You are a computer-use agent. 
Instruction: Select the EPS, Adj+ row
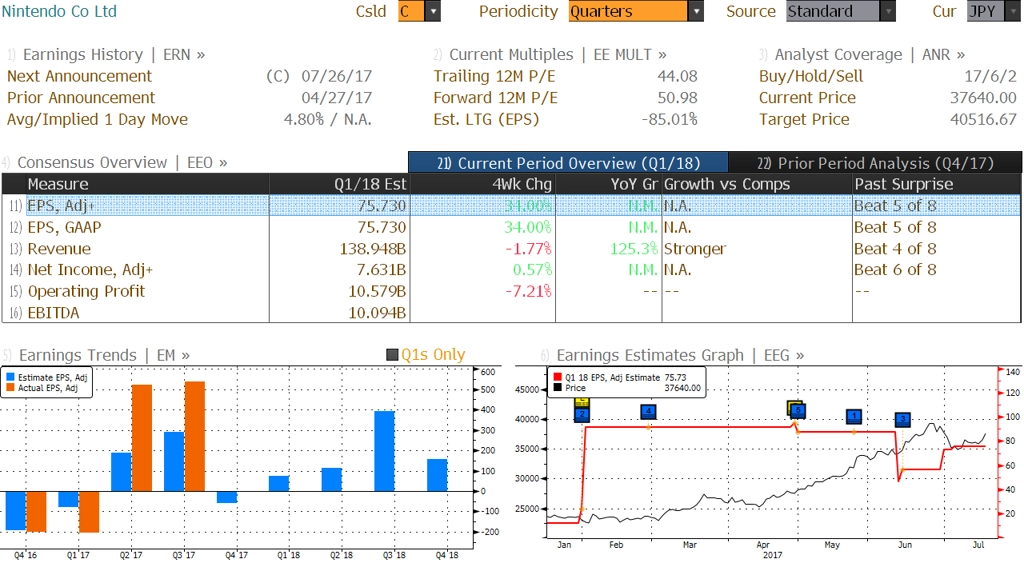[511, 206]
